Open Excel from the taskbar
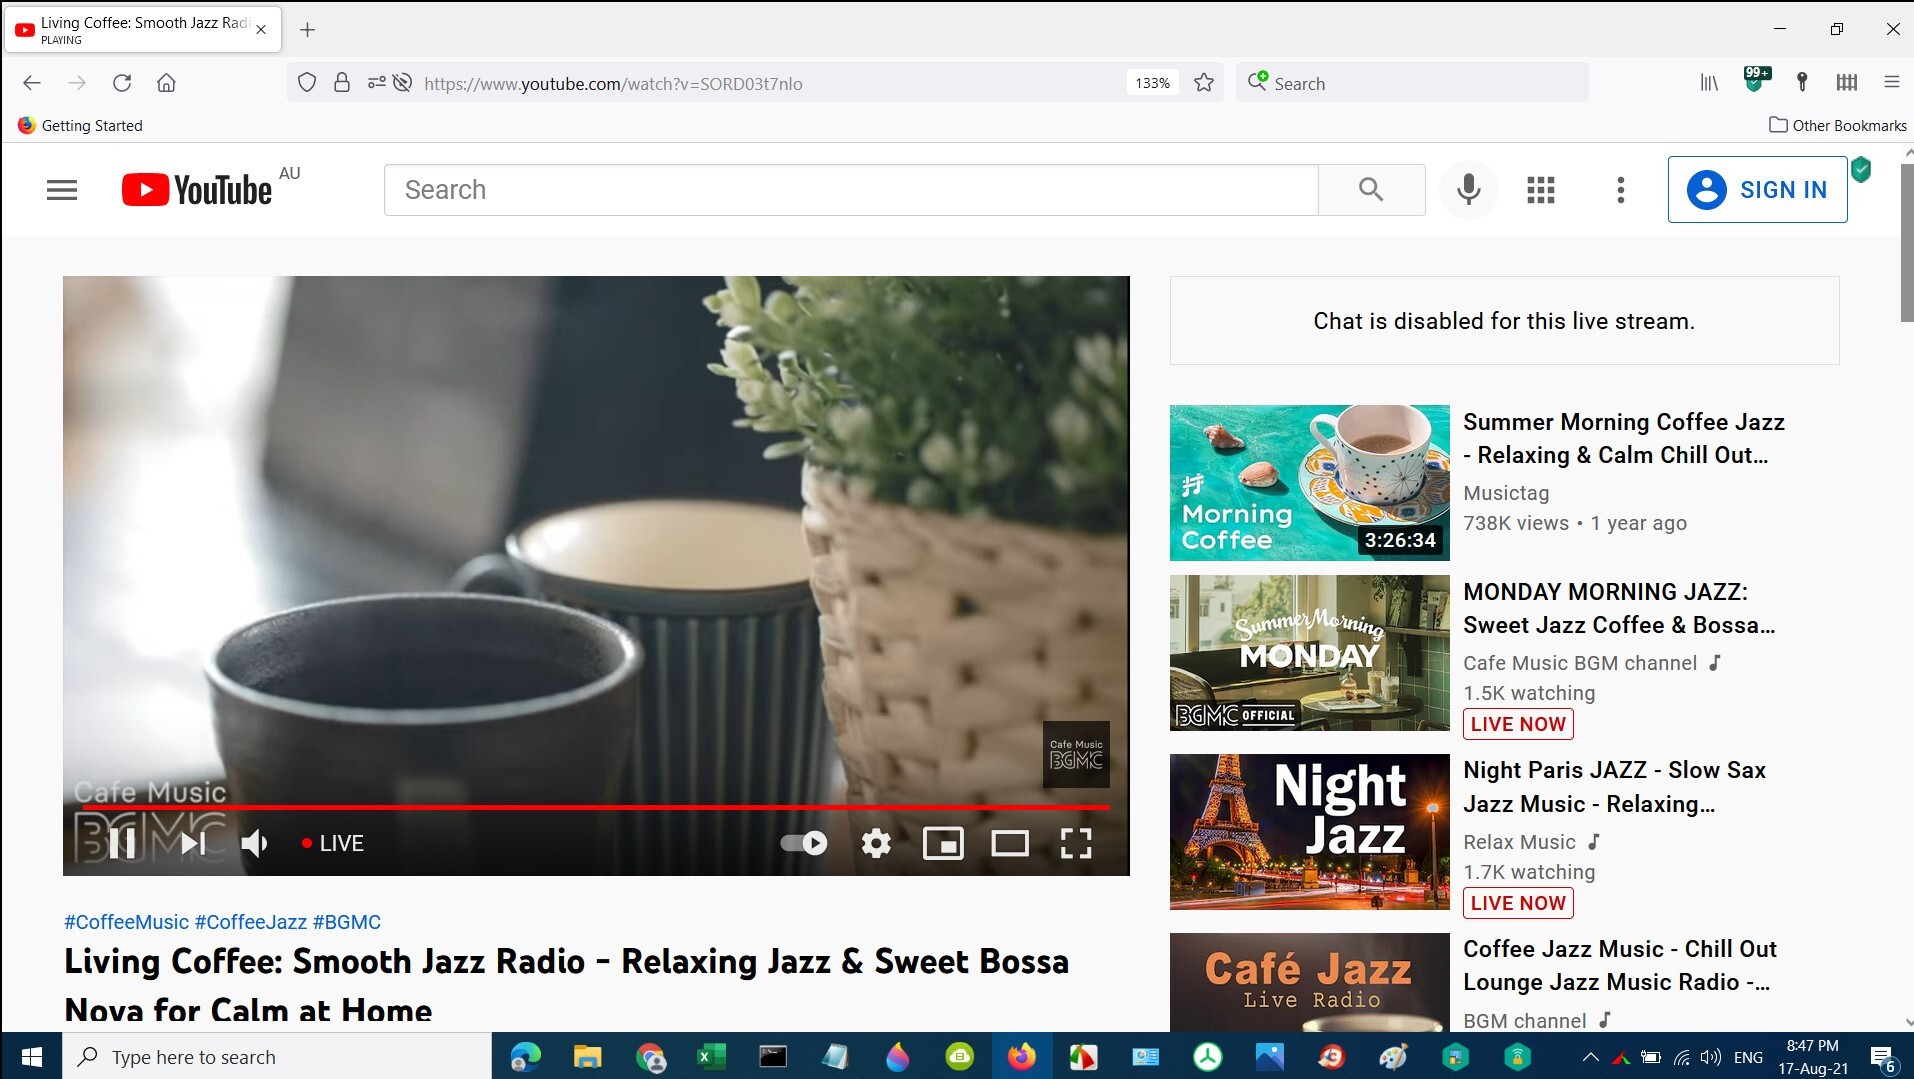The image size is (1914, 1079). 711,1057
